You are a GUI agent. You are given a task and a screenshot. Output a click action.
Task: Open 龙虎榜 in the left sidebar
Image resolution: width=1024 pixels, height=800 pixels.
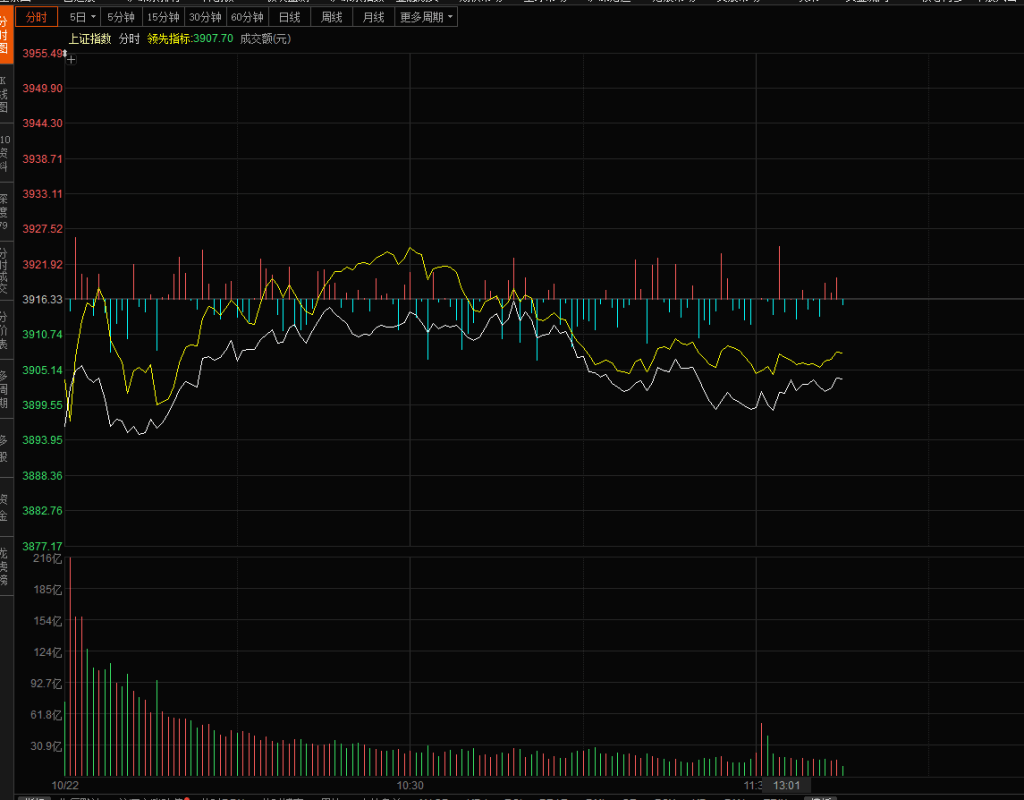[5, 566]
